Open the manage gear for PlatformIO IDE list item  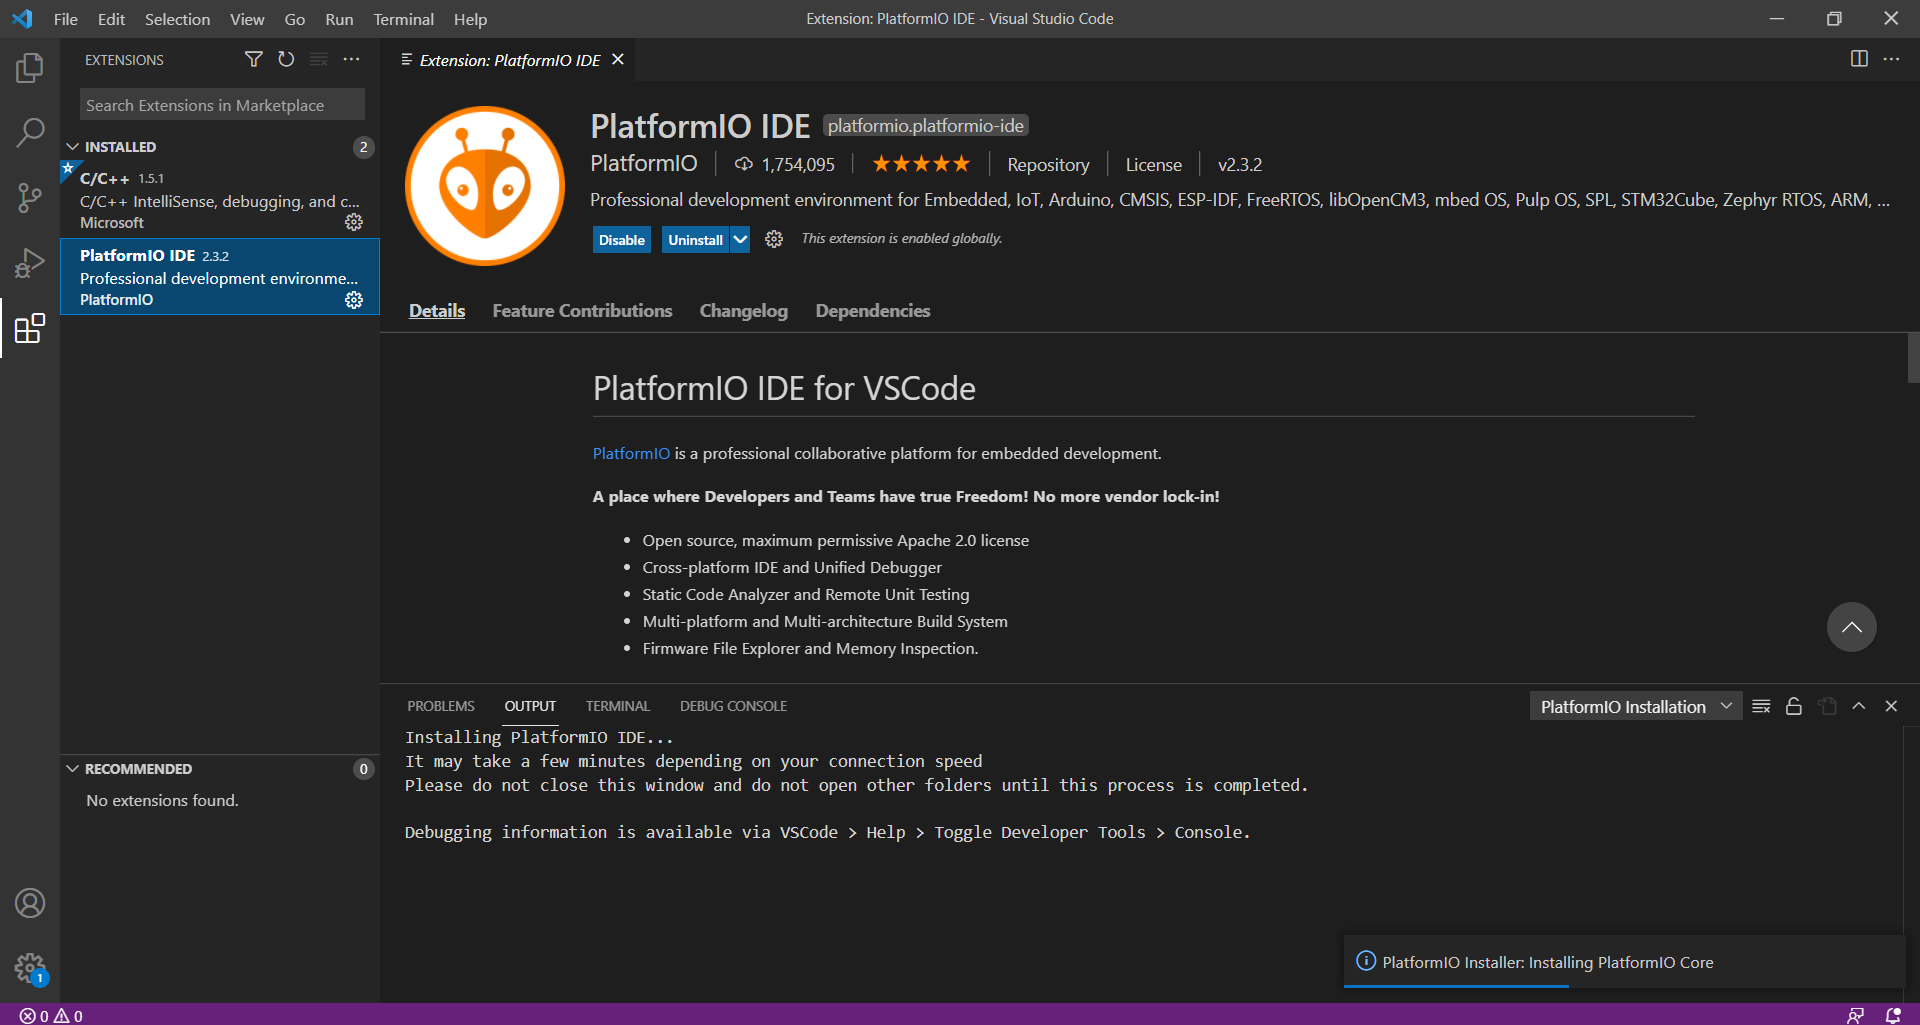[x=354, y=300]
